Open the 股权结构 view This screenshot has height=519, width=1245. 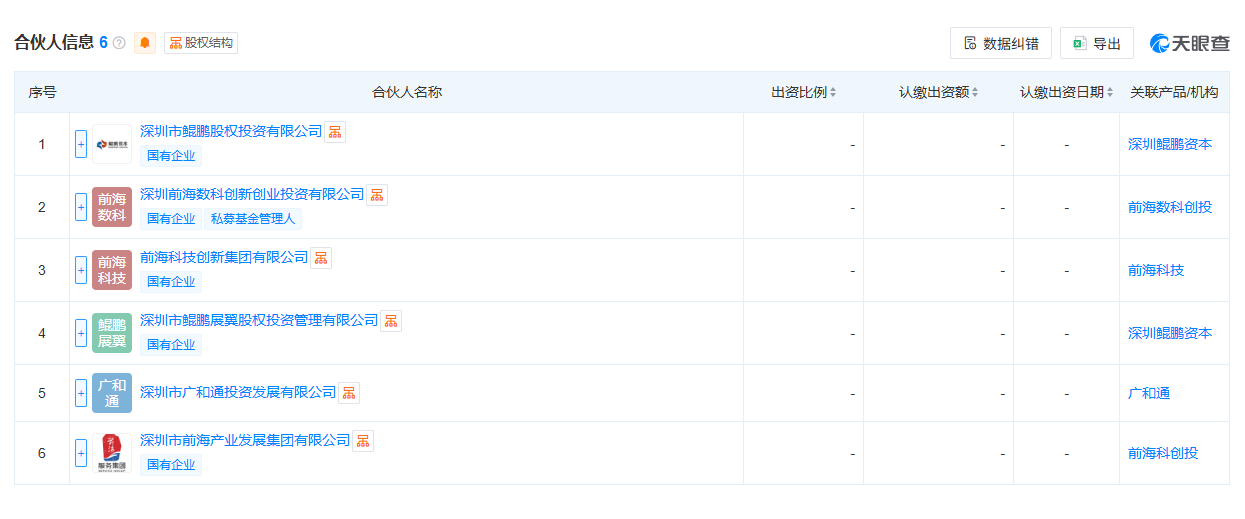pyautogui.click(x=201, y=43)
